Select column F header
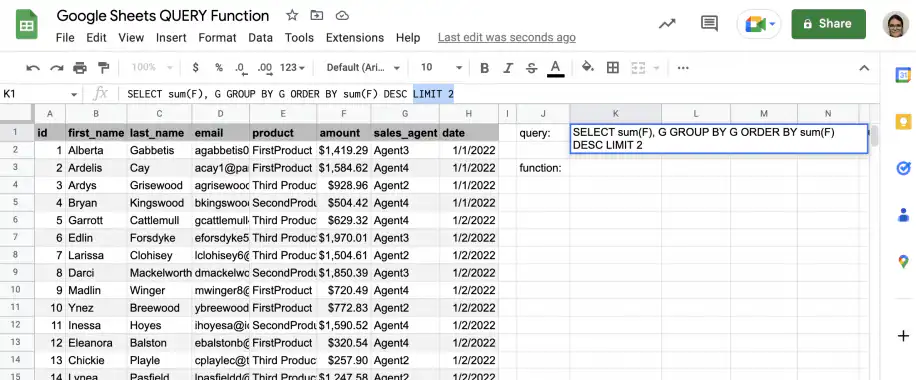Viewport: 916px width, 380px height. click(344, 113)
